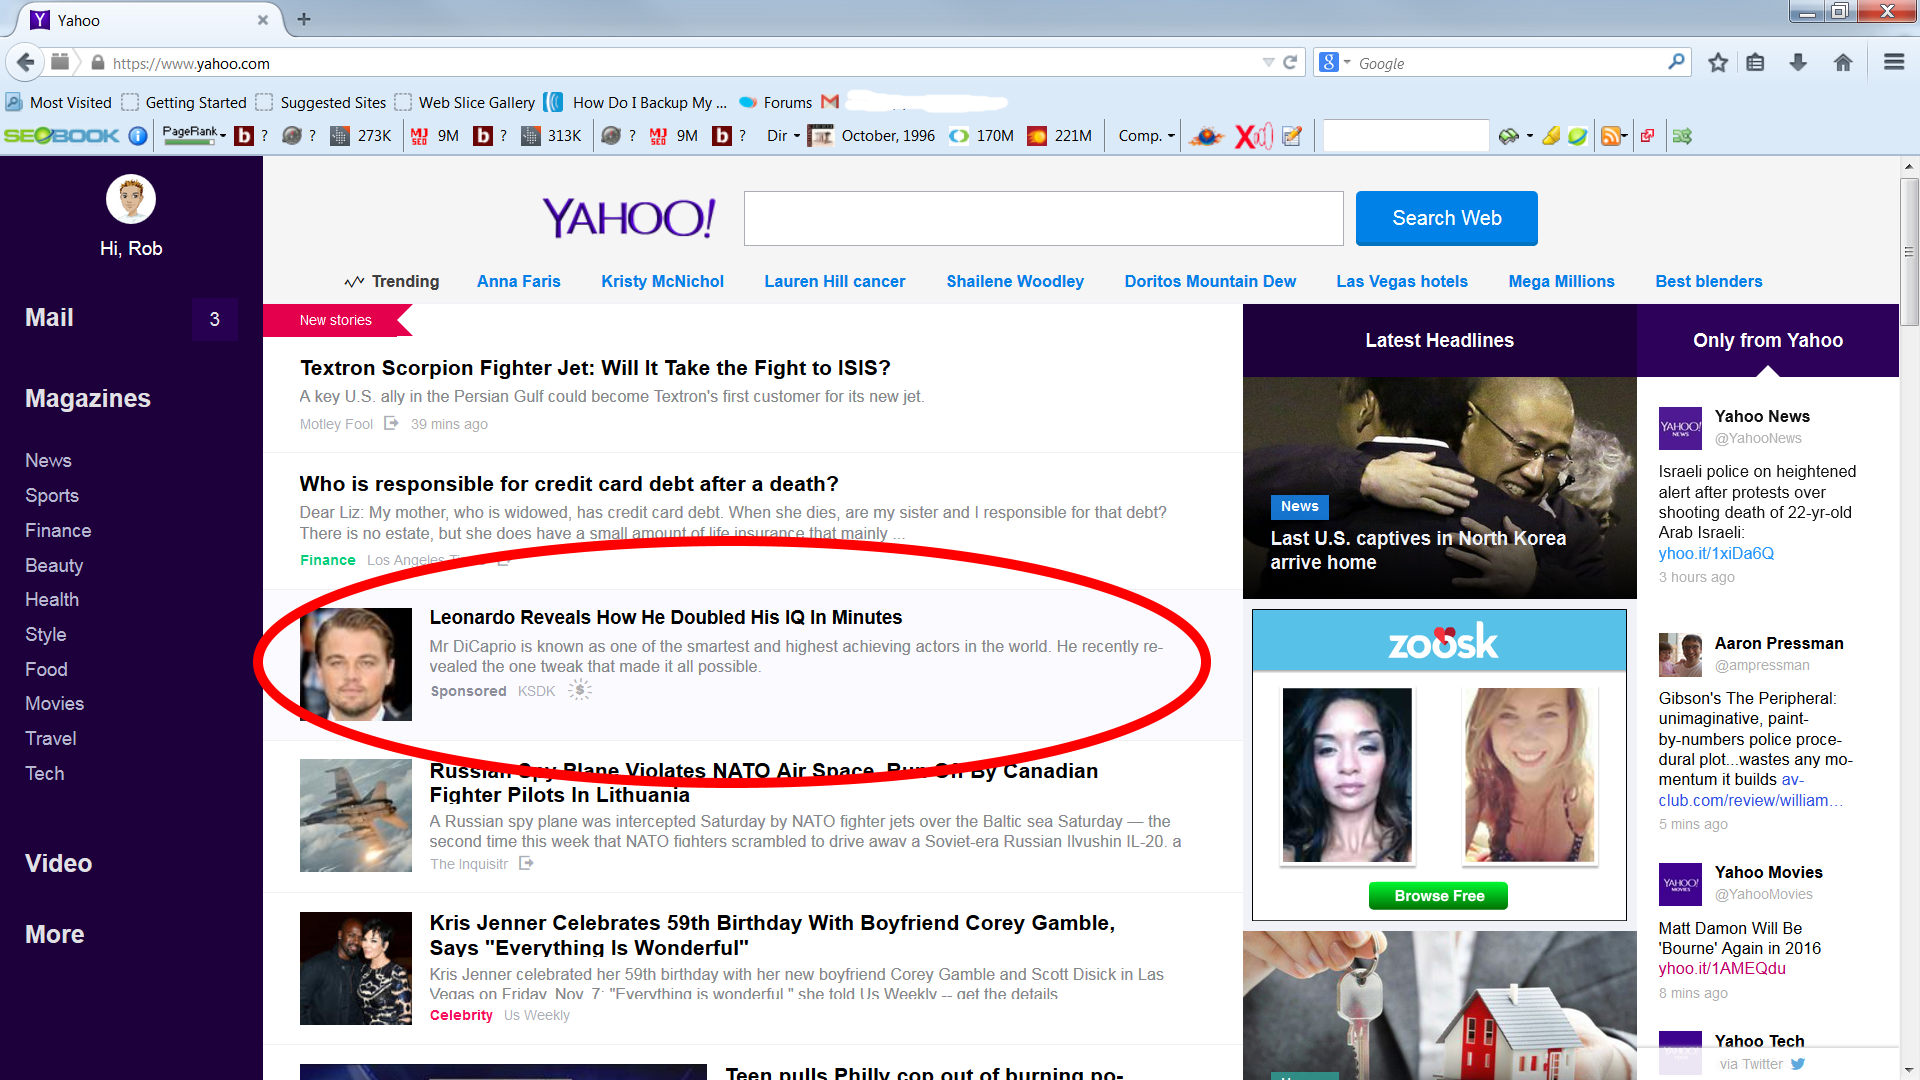Bookmark this page with the star icon
Viewport: 1920px width, 1080px height.
(1718, 63)
